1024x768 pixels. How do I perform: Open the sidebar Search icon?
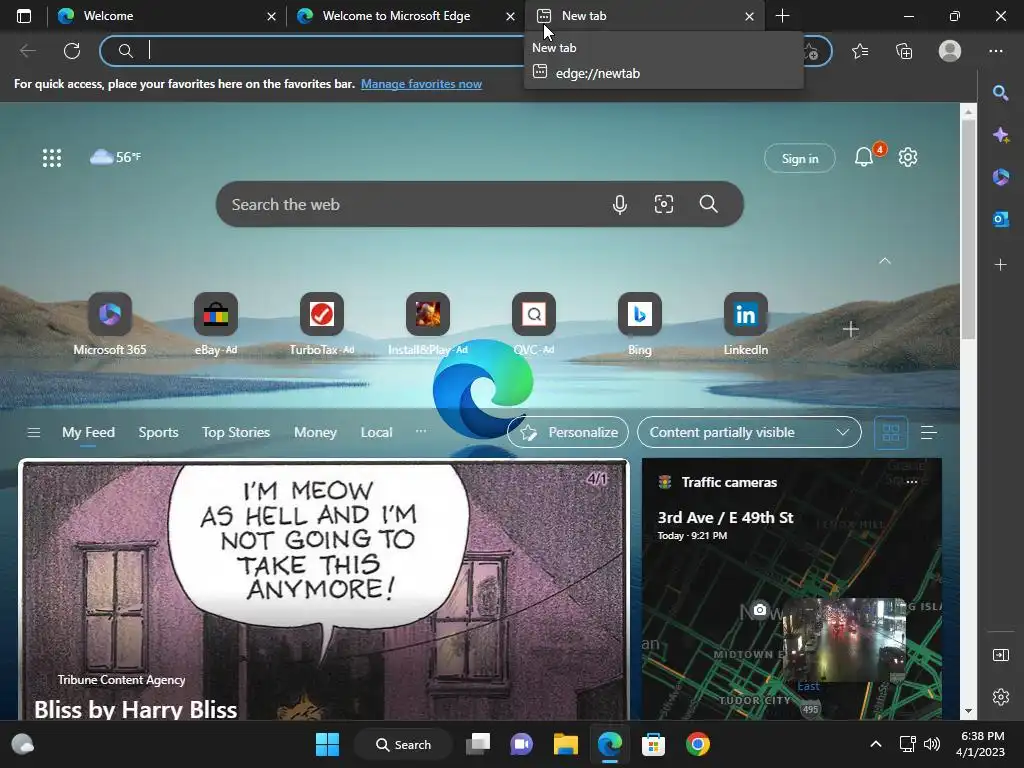tap(1000, 93)
